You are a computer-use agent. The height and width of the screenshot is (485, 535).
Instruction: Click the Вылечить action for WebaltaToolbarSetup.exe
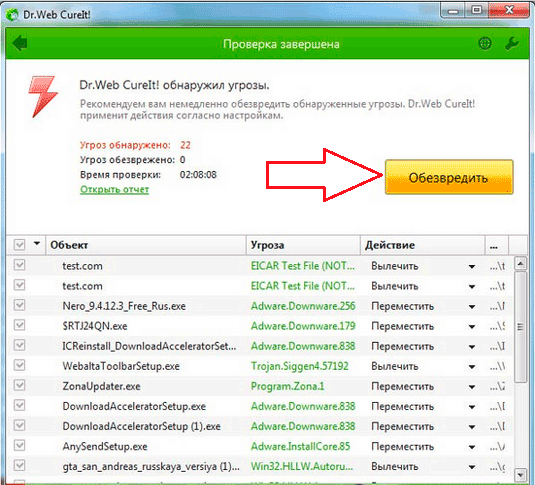pos(395,366)
